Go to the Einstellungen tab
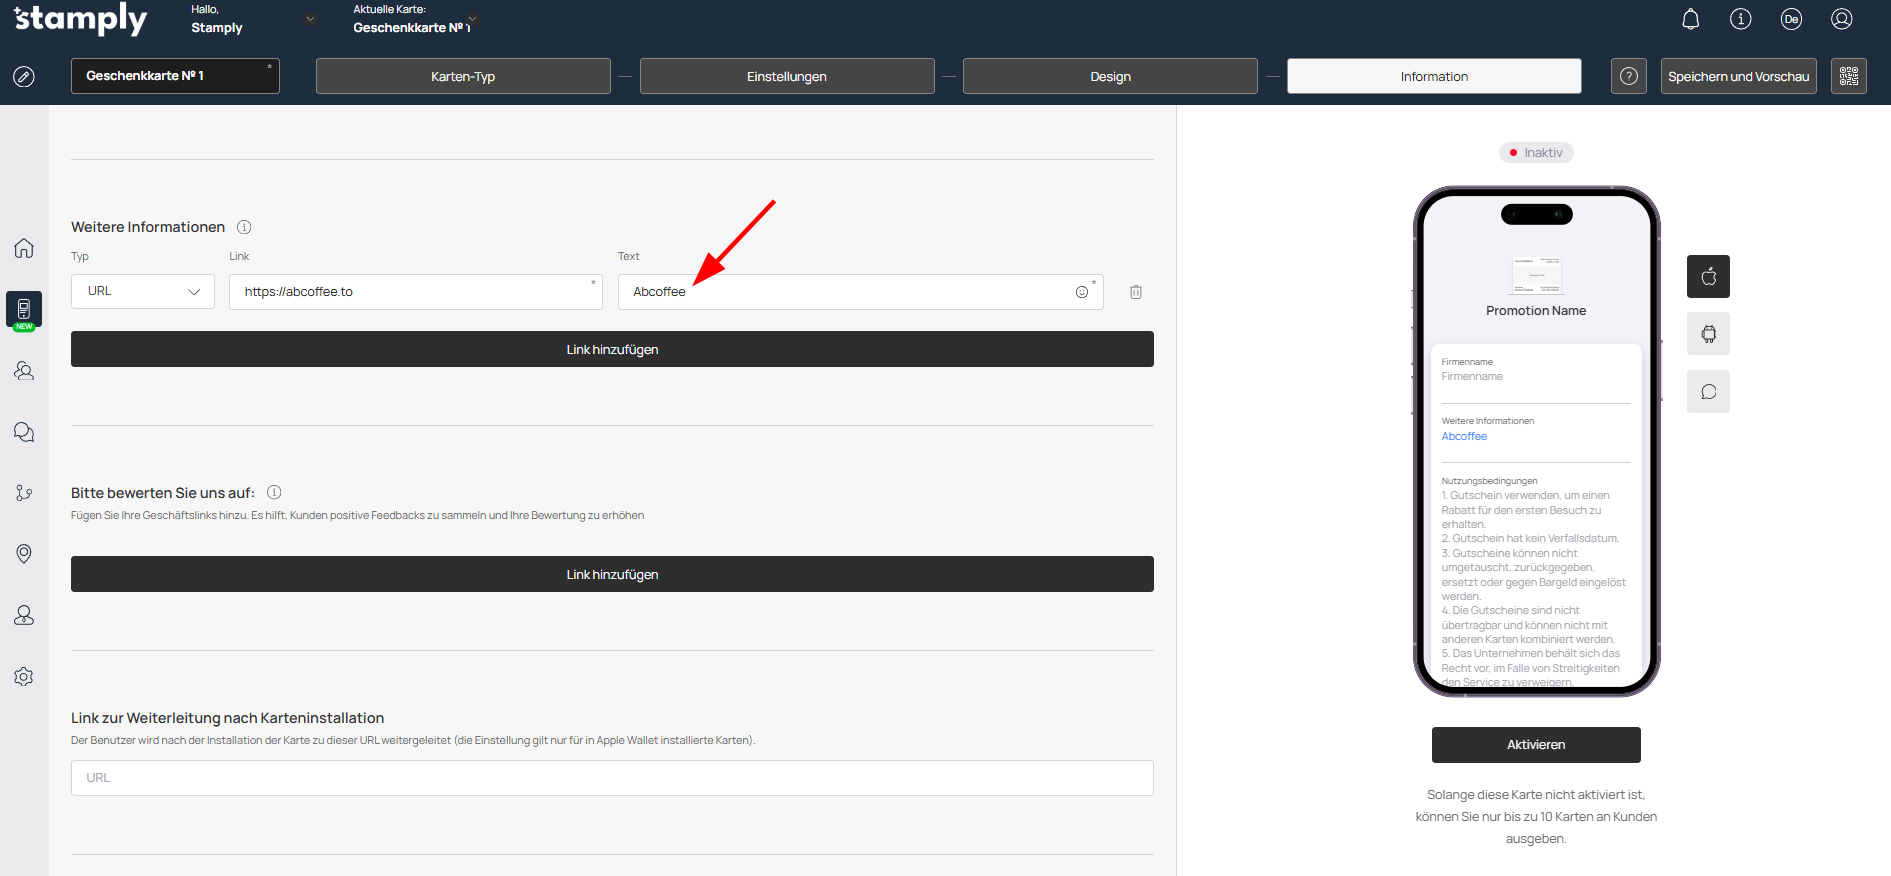Viewport: 1891px width, 876px height. tap(786, 76)
